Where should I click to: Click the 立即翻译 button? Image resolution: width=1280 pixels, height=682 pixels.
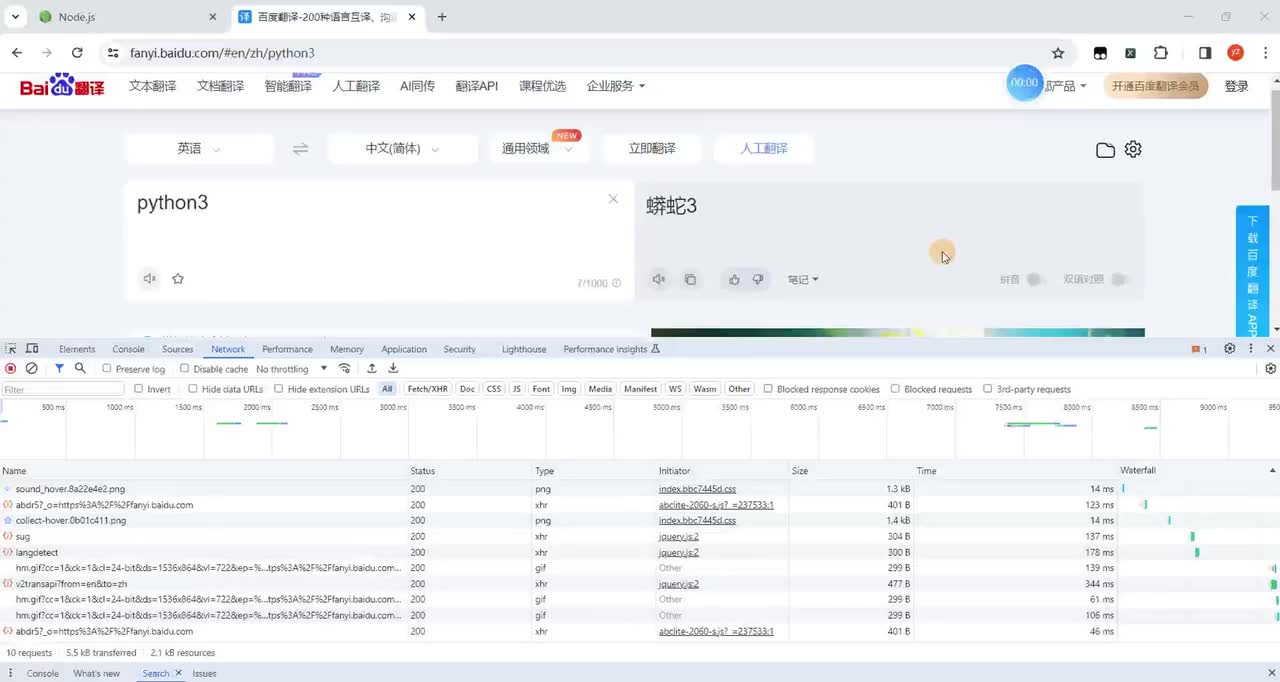click(x=652, y=148)
